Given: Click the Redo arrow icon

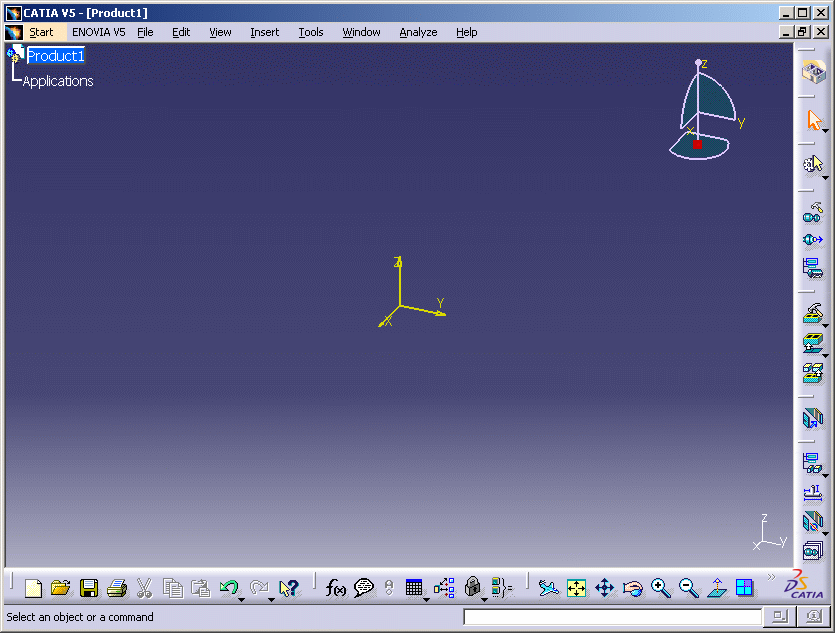Looking at the screenshot, I should (x=259, y=588).
